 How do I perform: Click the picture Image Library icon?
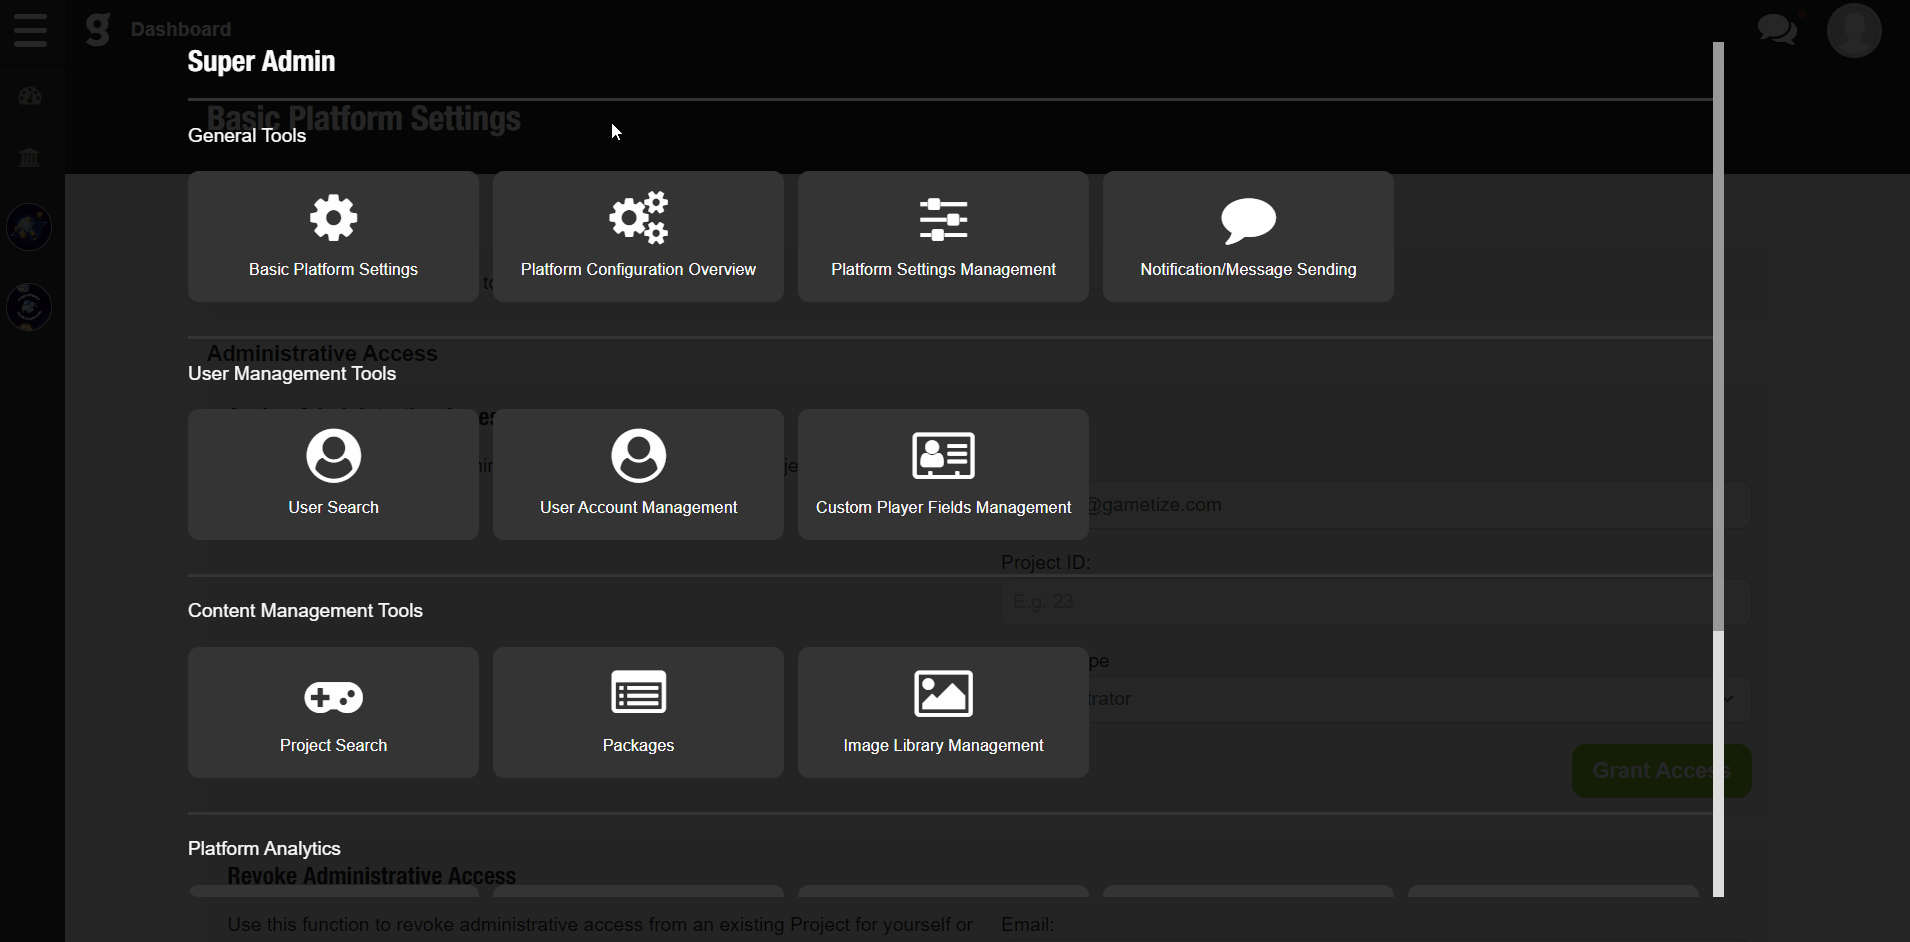[943, 694]
